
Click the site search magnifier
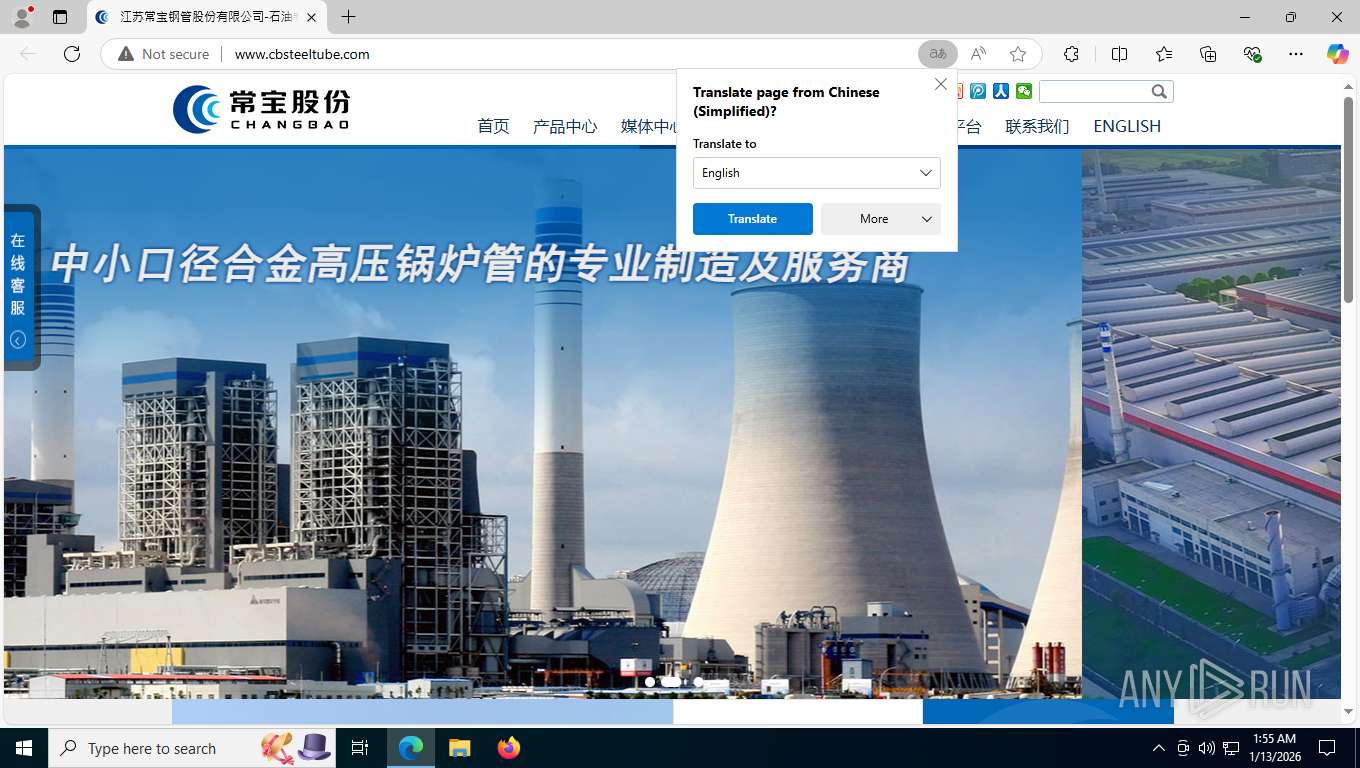click(1159, 91)
